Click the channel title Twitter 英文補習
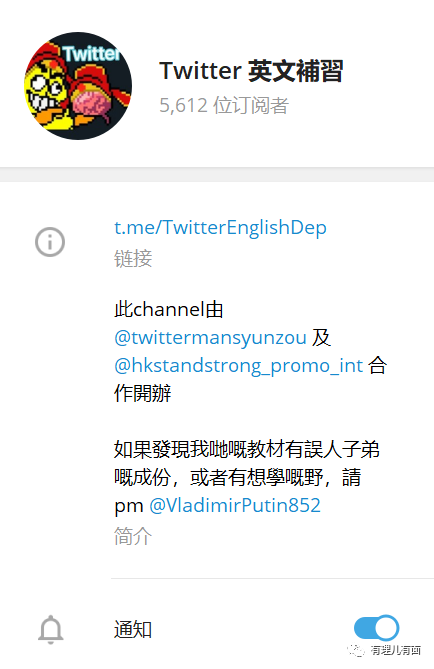434x669 pixels. pyautogui.click(x=251, y=71)
